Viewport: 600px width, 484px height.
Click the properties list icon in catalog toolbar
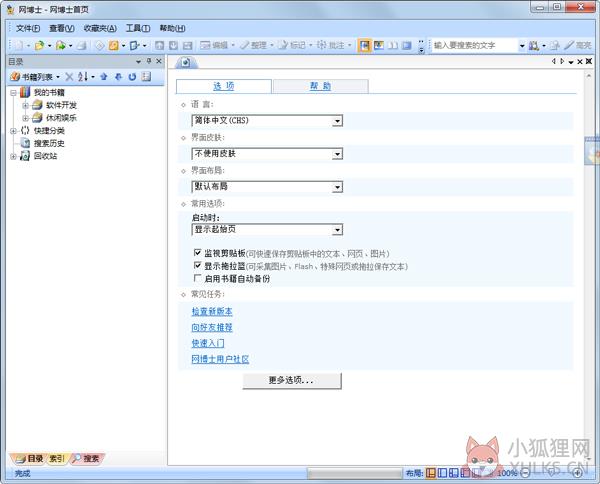146,77
